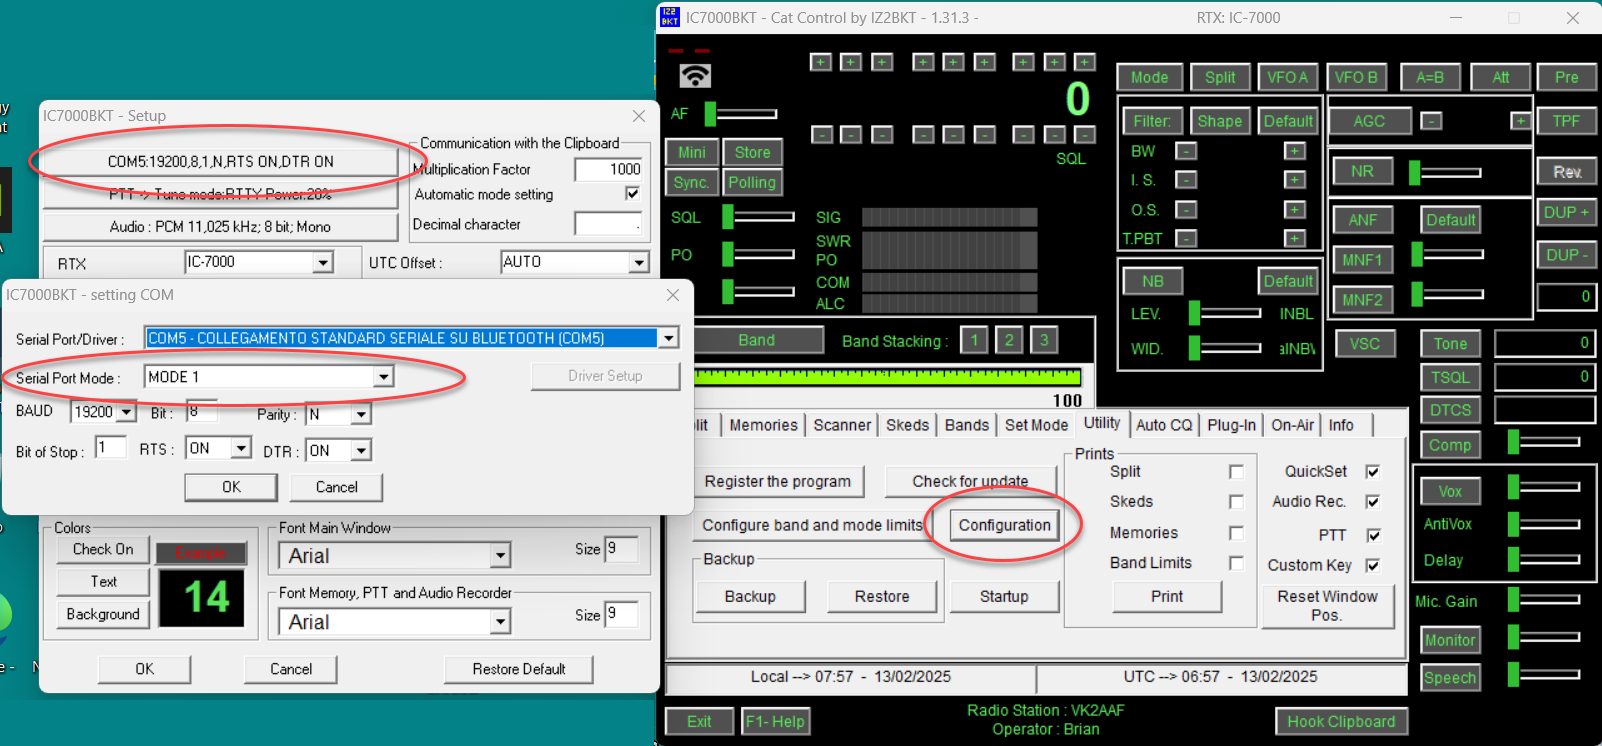1602x746 pixels.
Task: Select band stacking register 3
Action: [x=1044, y=340]
